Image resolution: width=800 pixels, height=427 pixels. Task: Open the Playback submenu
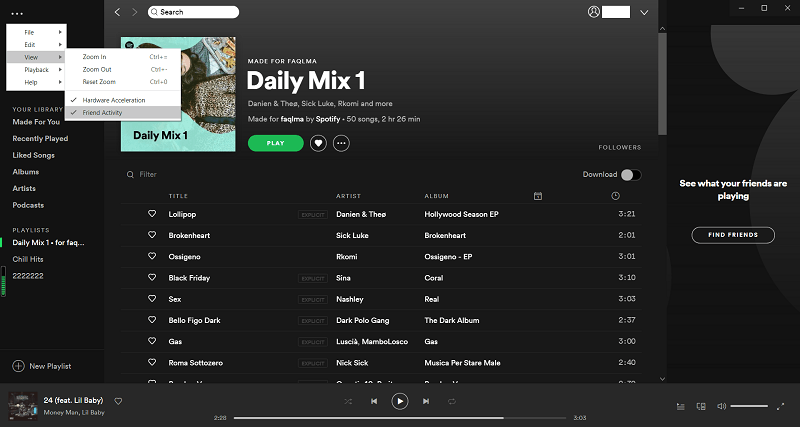(x=36, y=70)
